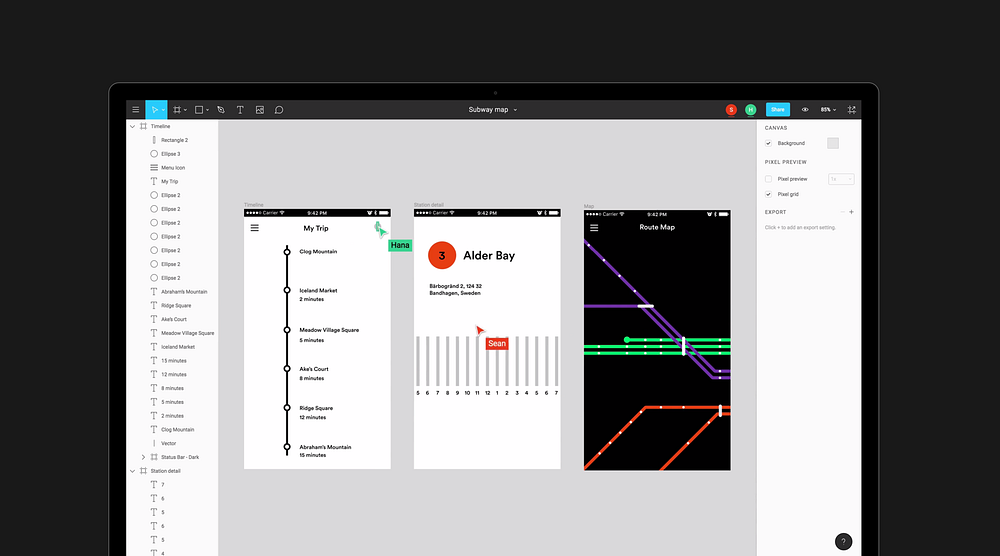The image size is (1000, 556).
Task: Select the Move tool
Action: tap(154, 110)
